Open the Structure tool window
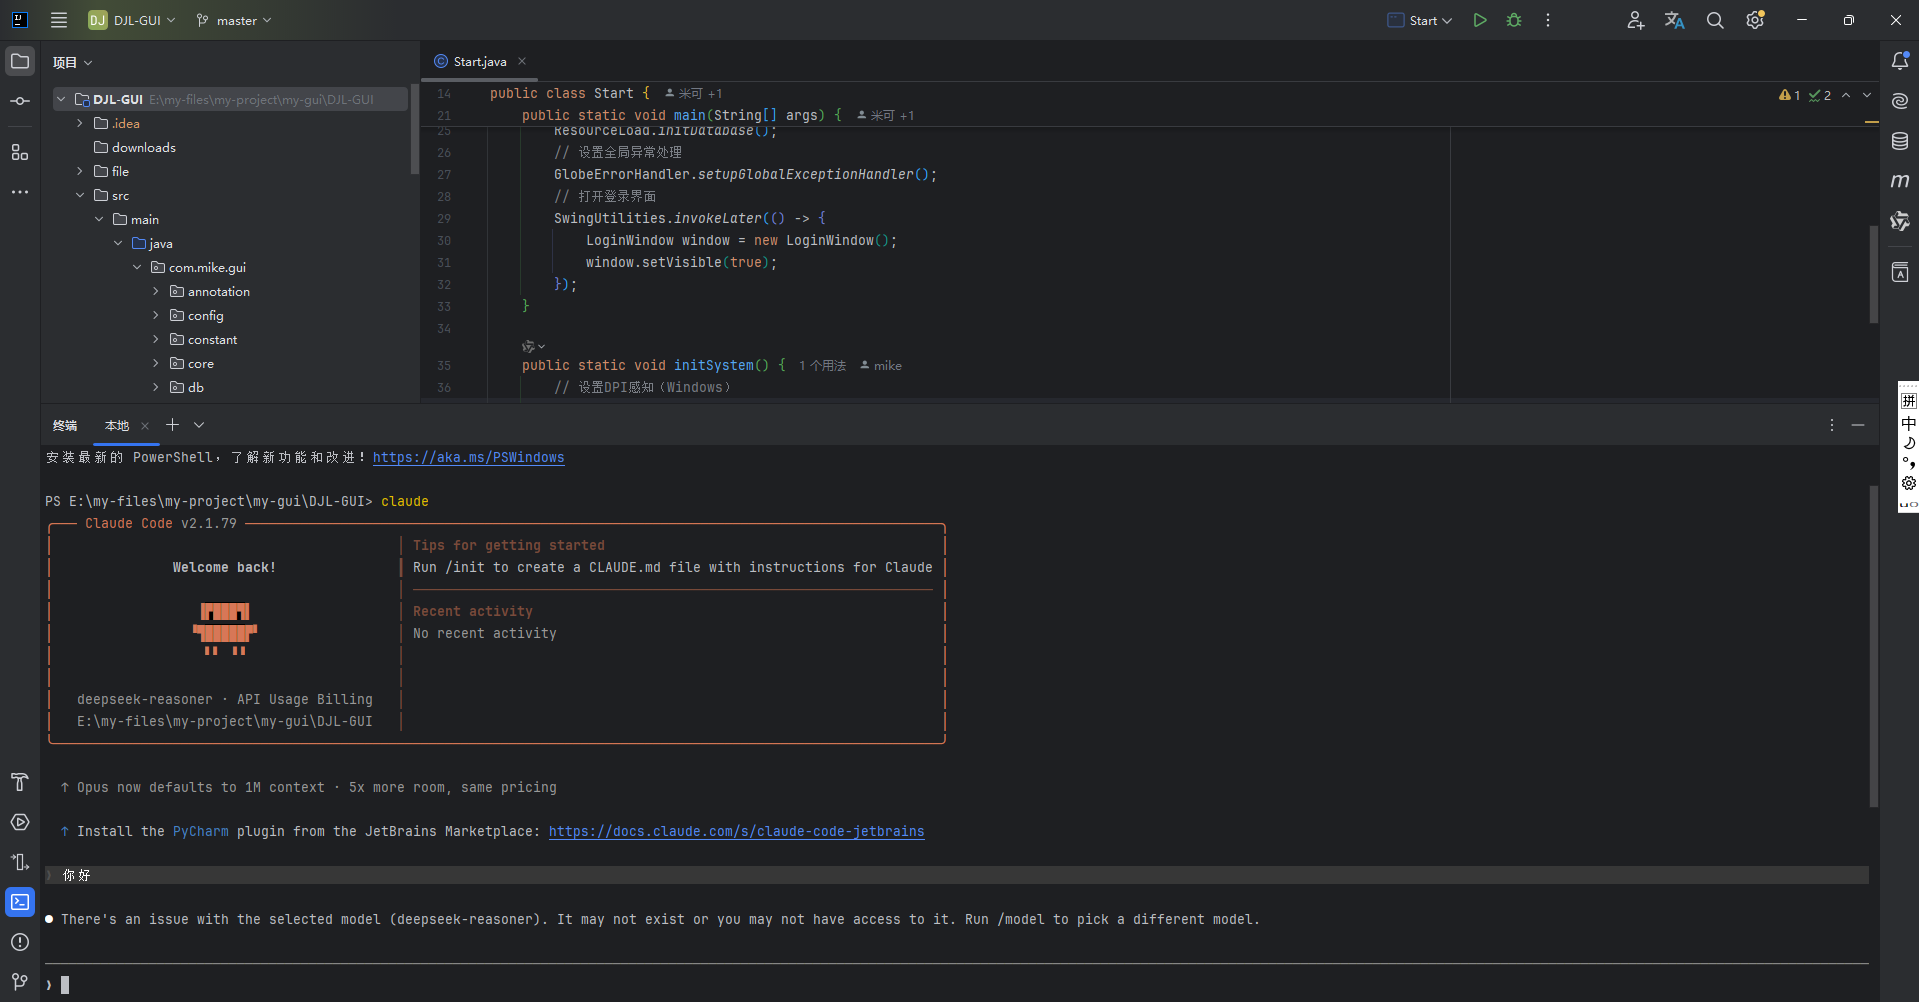 point(20,152)
